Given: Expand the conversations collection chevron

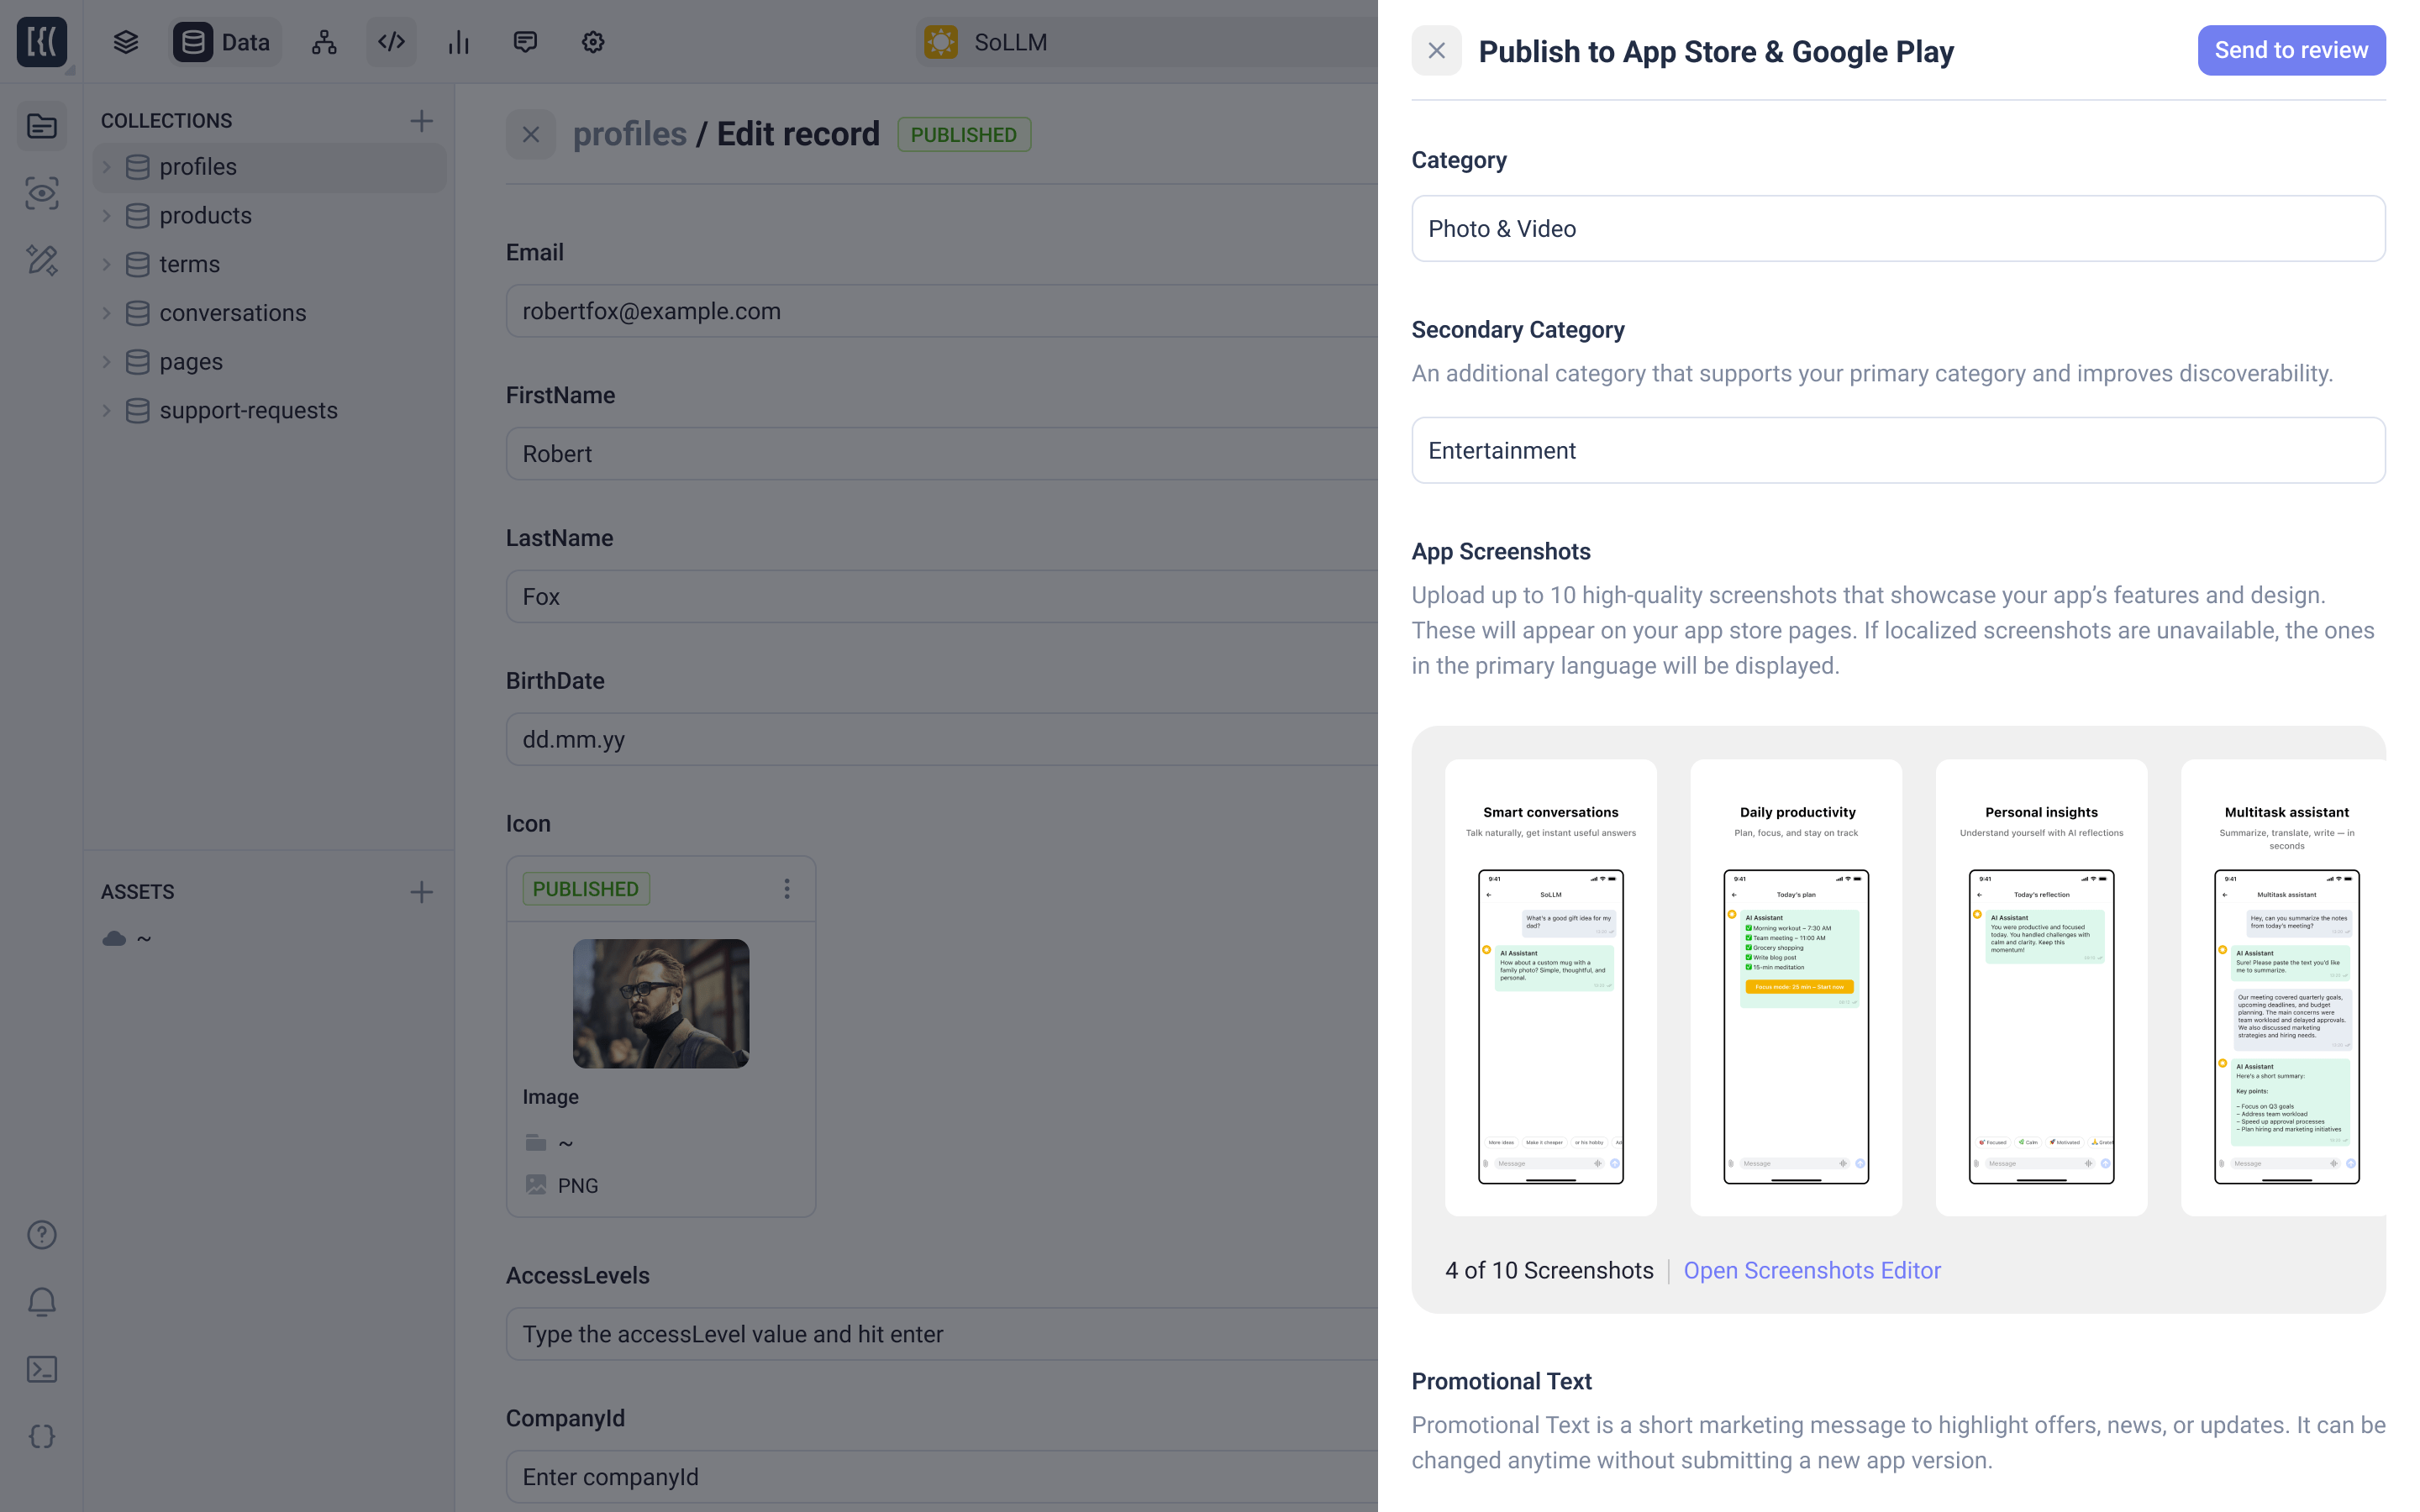Looking at the screenshot, I should pos(107,313).
